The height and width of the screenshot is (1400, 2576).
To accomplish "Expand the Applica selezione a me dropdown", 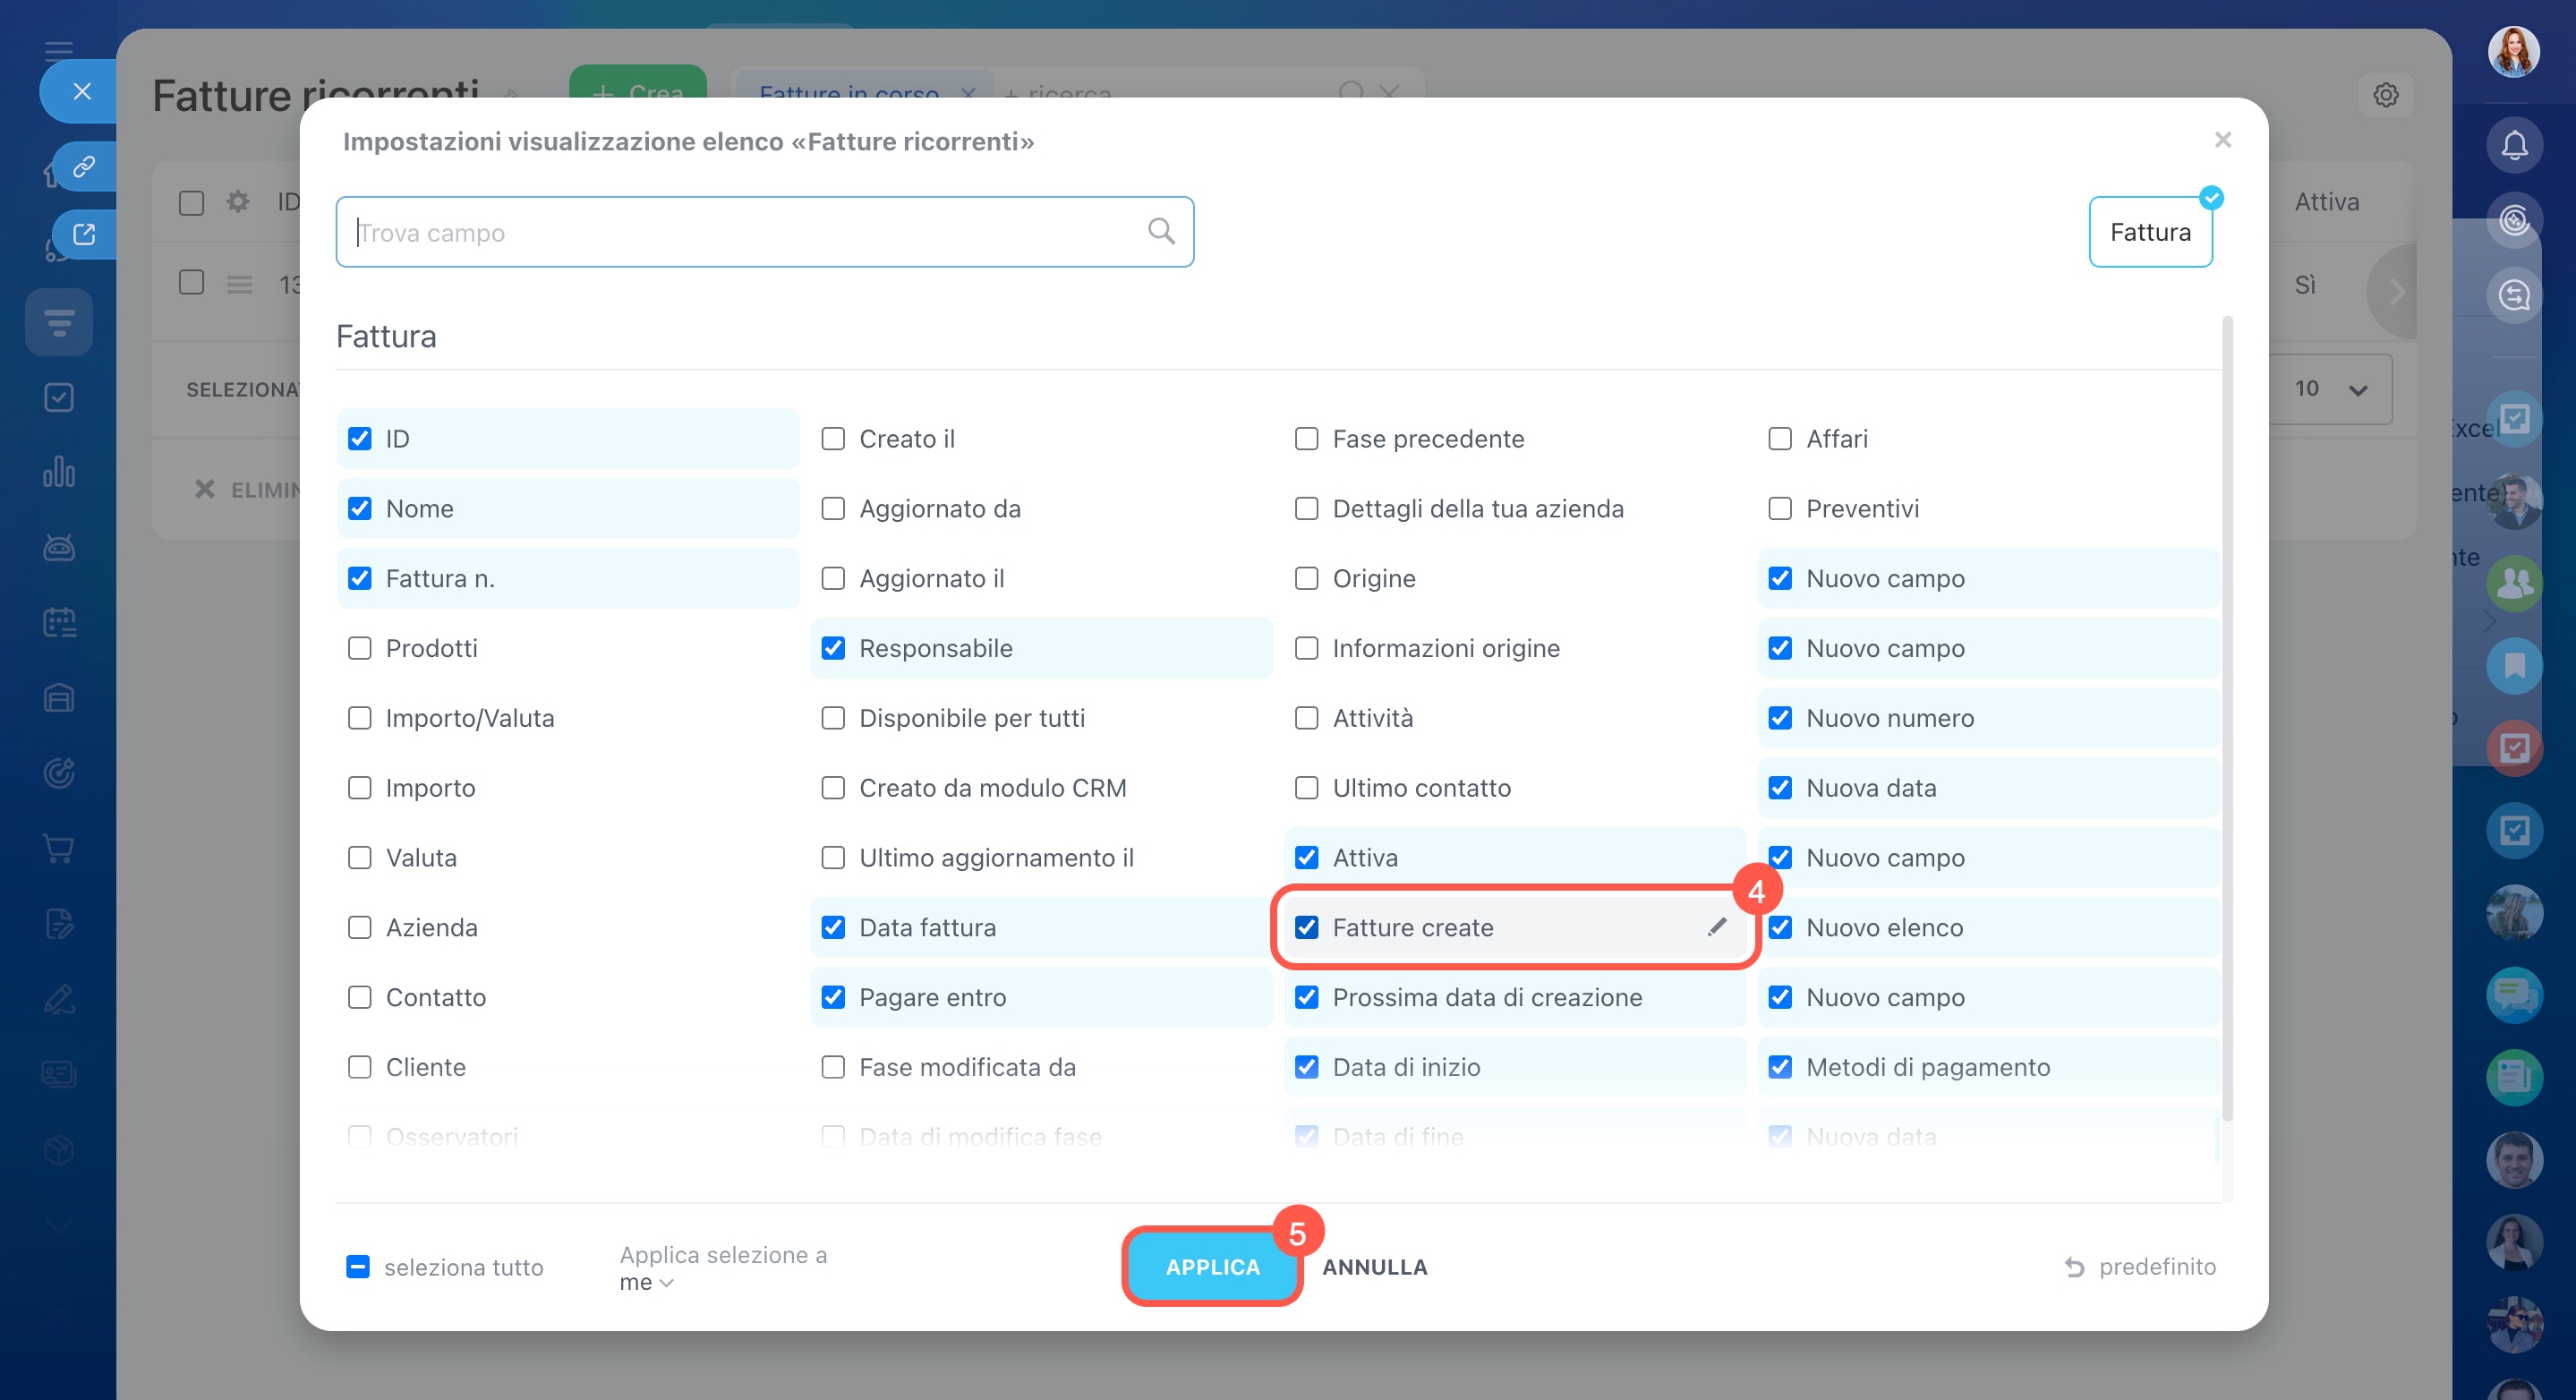I will pos(647,1282).
